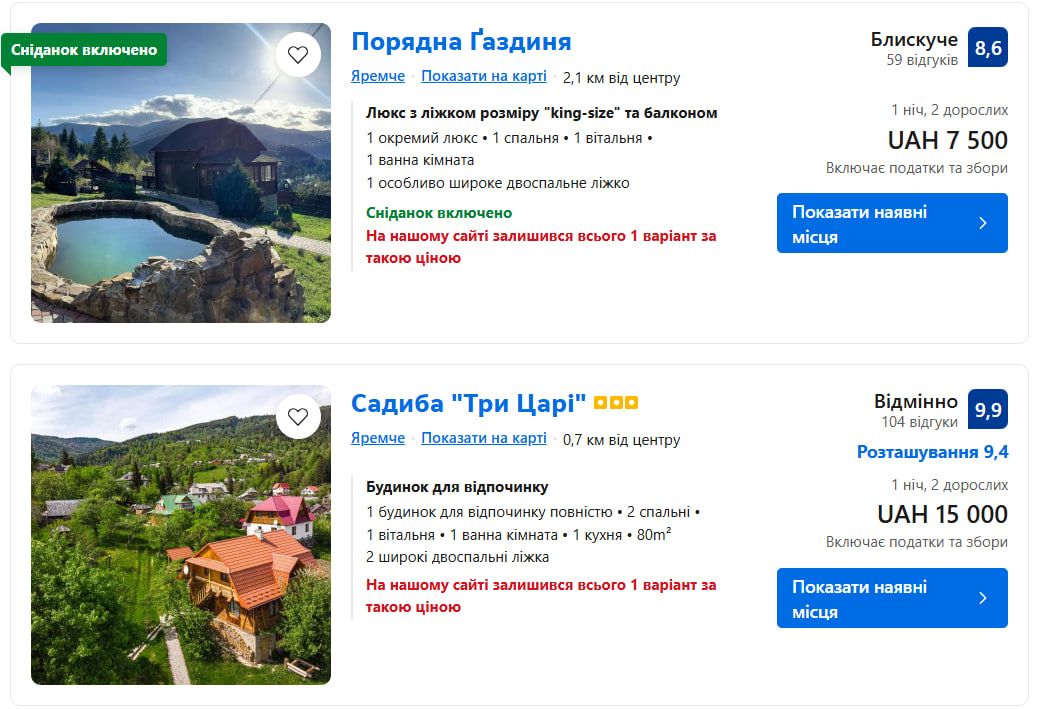Image resolution: width=1039 pixels, height=709 pixels.
Task: Click the Яремче link under Порядна Ґаздиня
Action: pyautogui.click(x=377, y=76)
